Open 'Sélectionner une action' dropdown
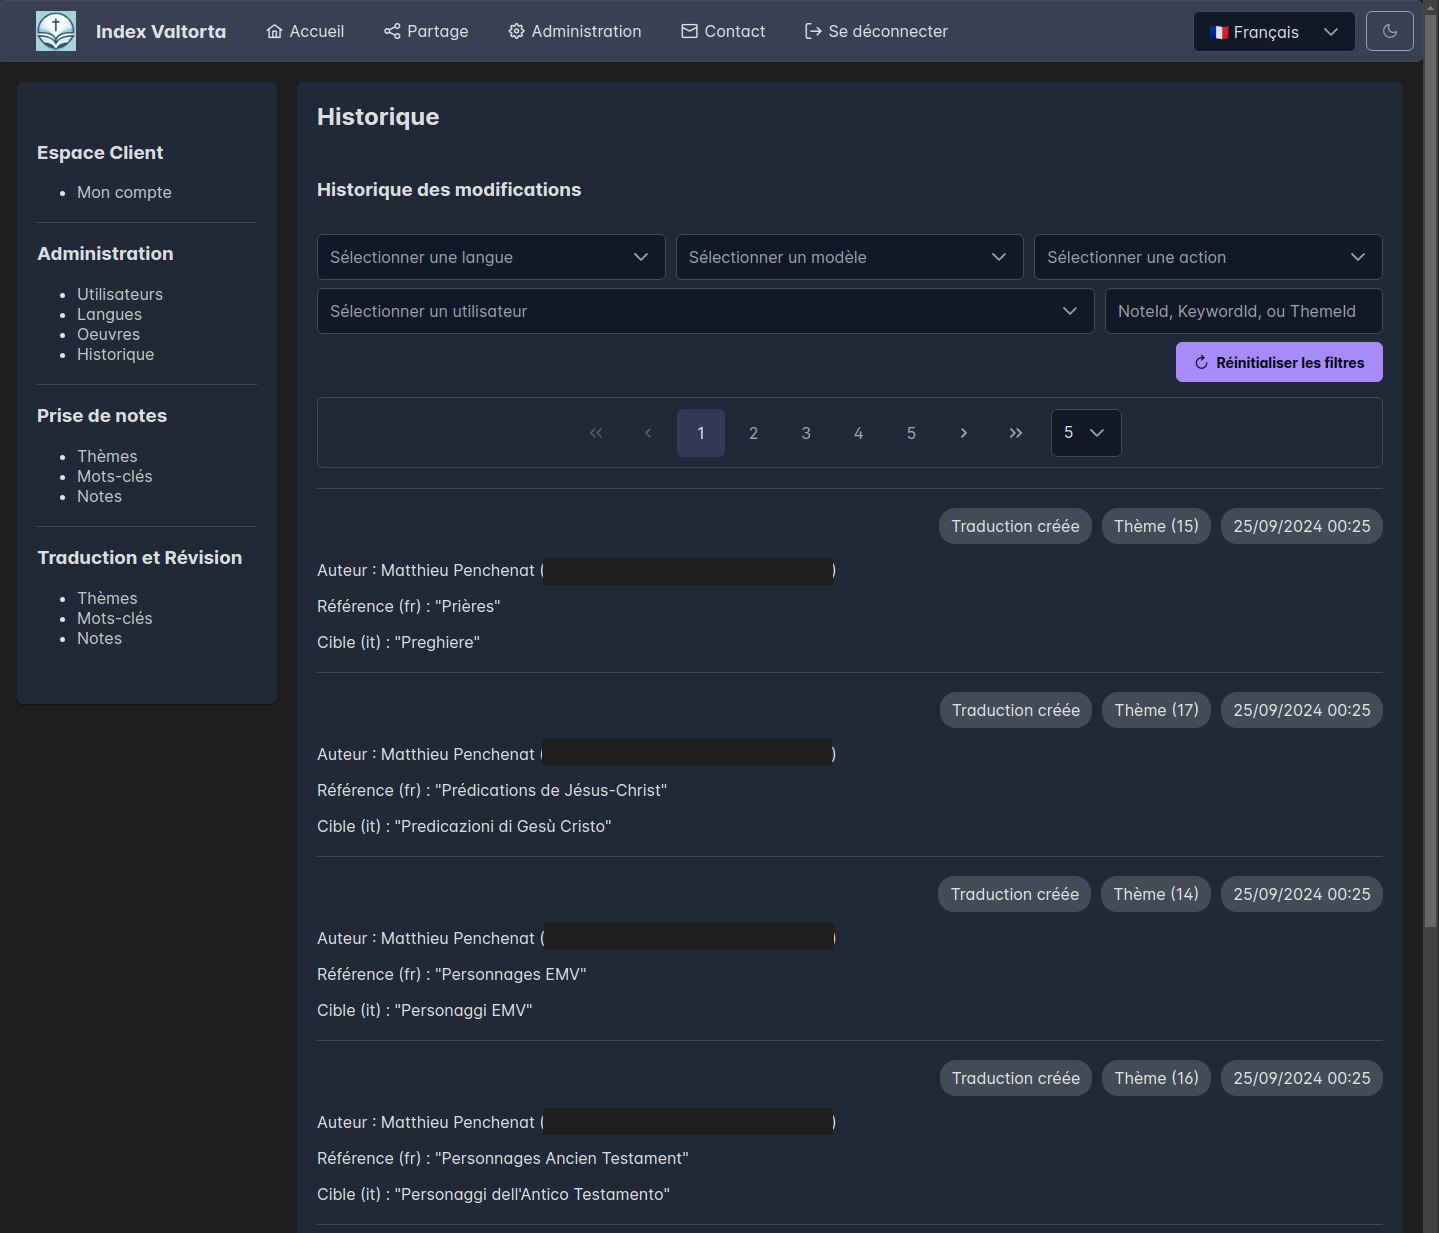Screen dimensions: 1439x1233 tap(1207, 257)
